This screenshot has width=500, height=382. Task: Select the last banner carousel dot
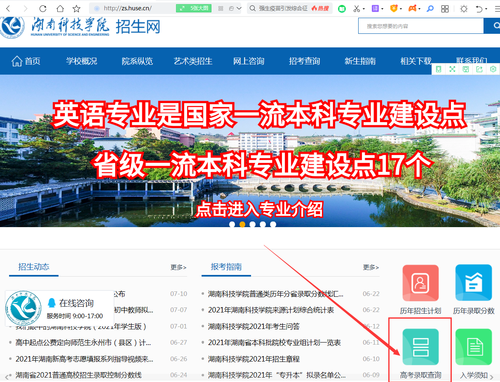(x=273, y=224)
